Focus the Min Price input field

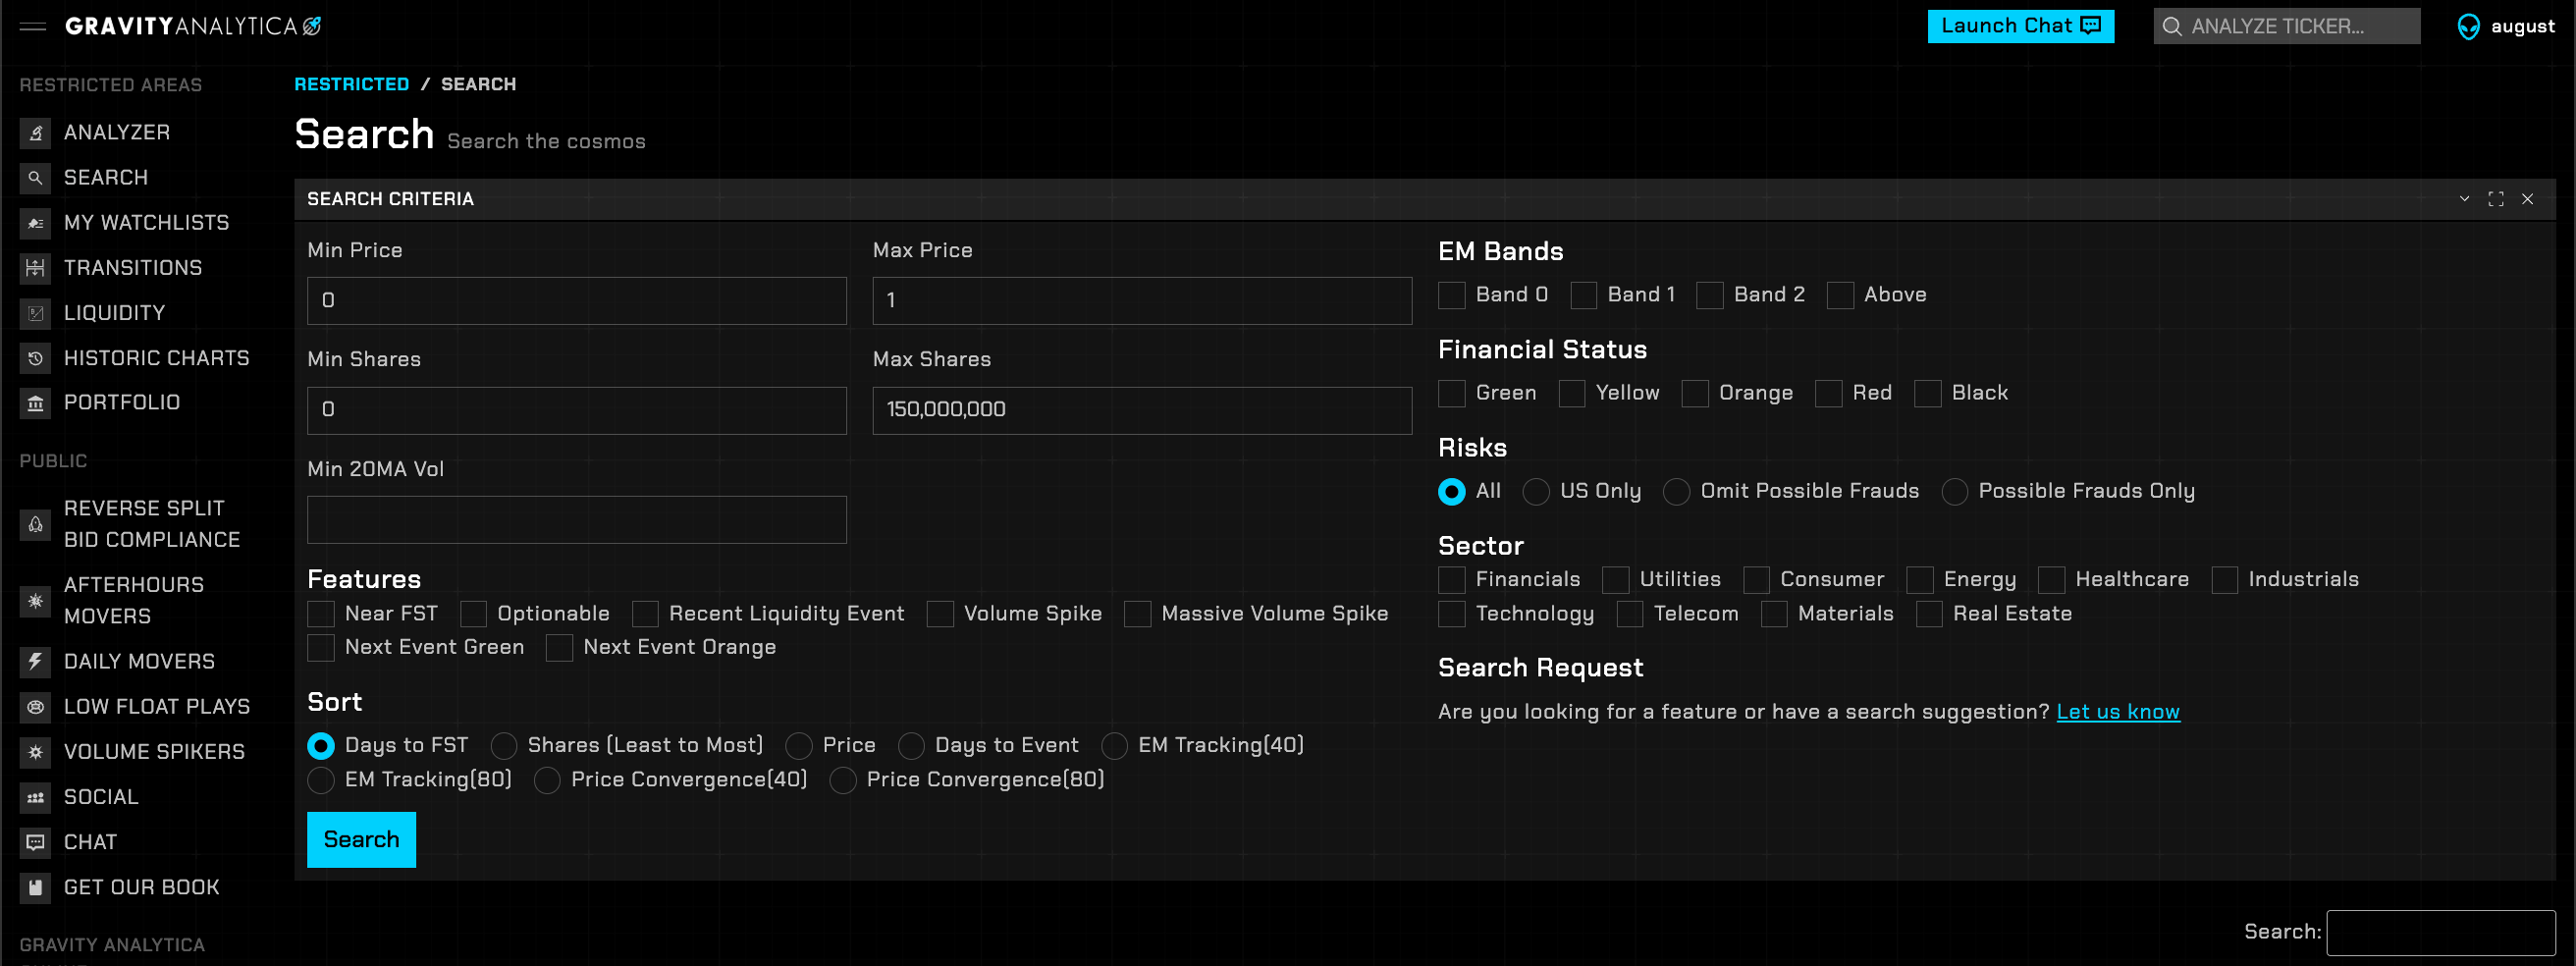[x=576, y=301]
